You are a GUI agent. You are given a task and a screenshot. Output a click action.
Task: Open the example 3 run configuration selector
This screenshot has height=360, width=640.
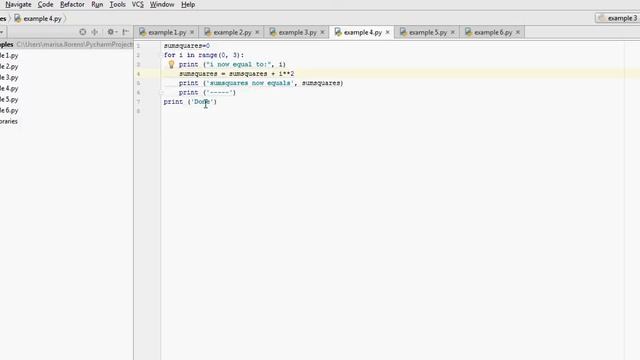point(617,18)
